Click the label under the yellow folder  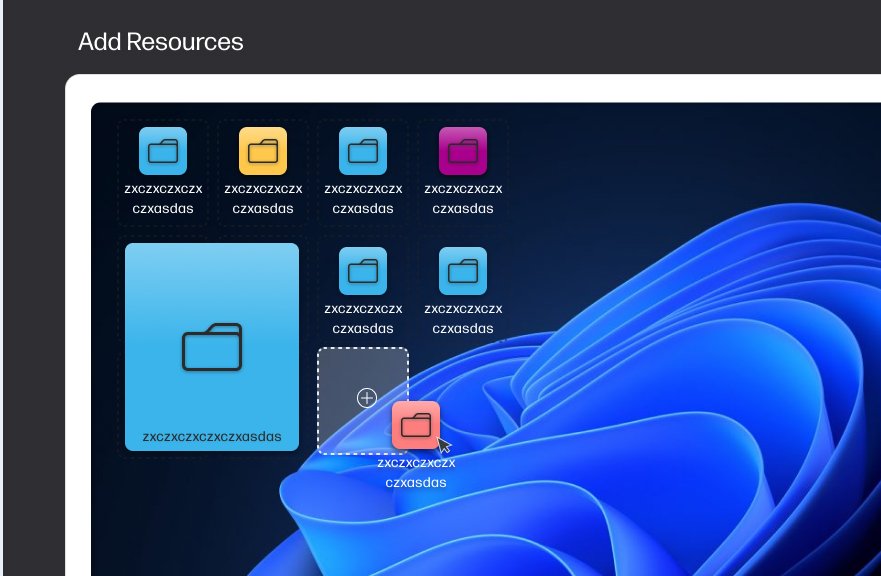point(263,198)
